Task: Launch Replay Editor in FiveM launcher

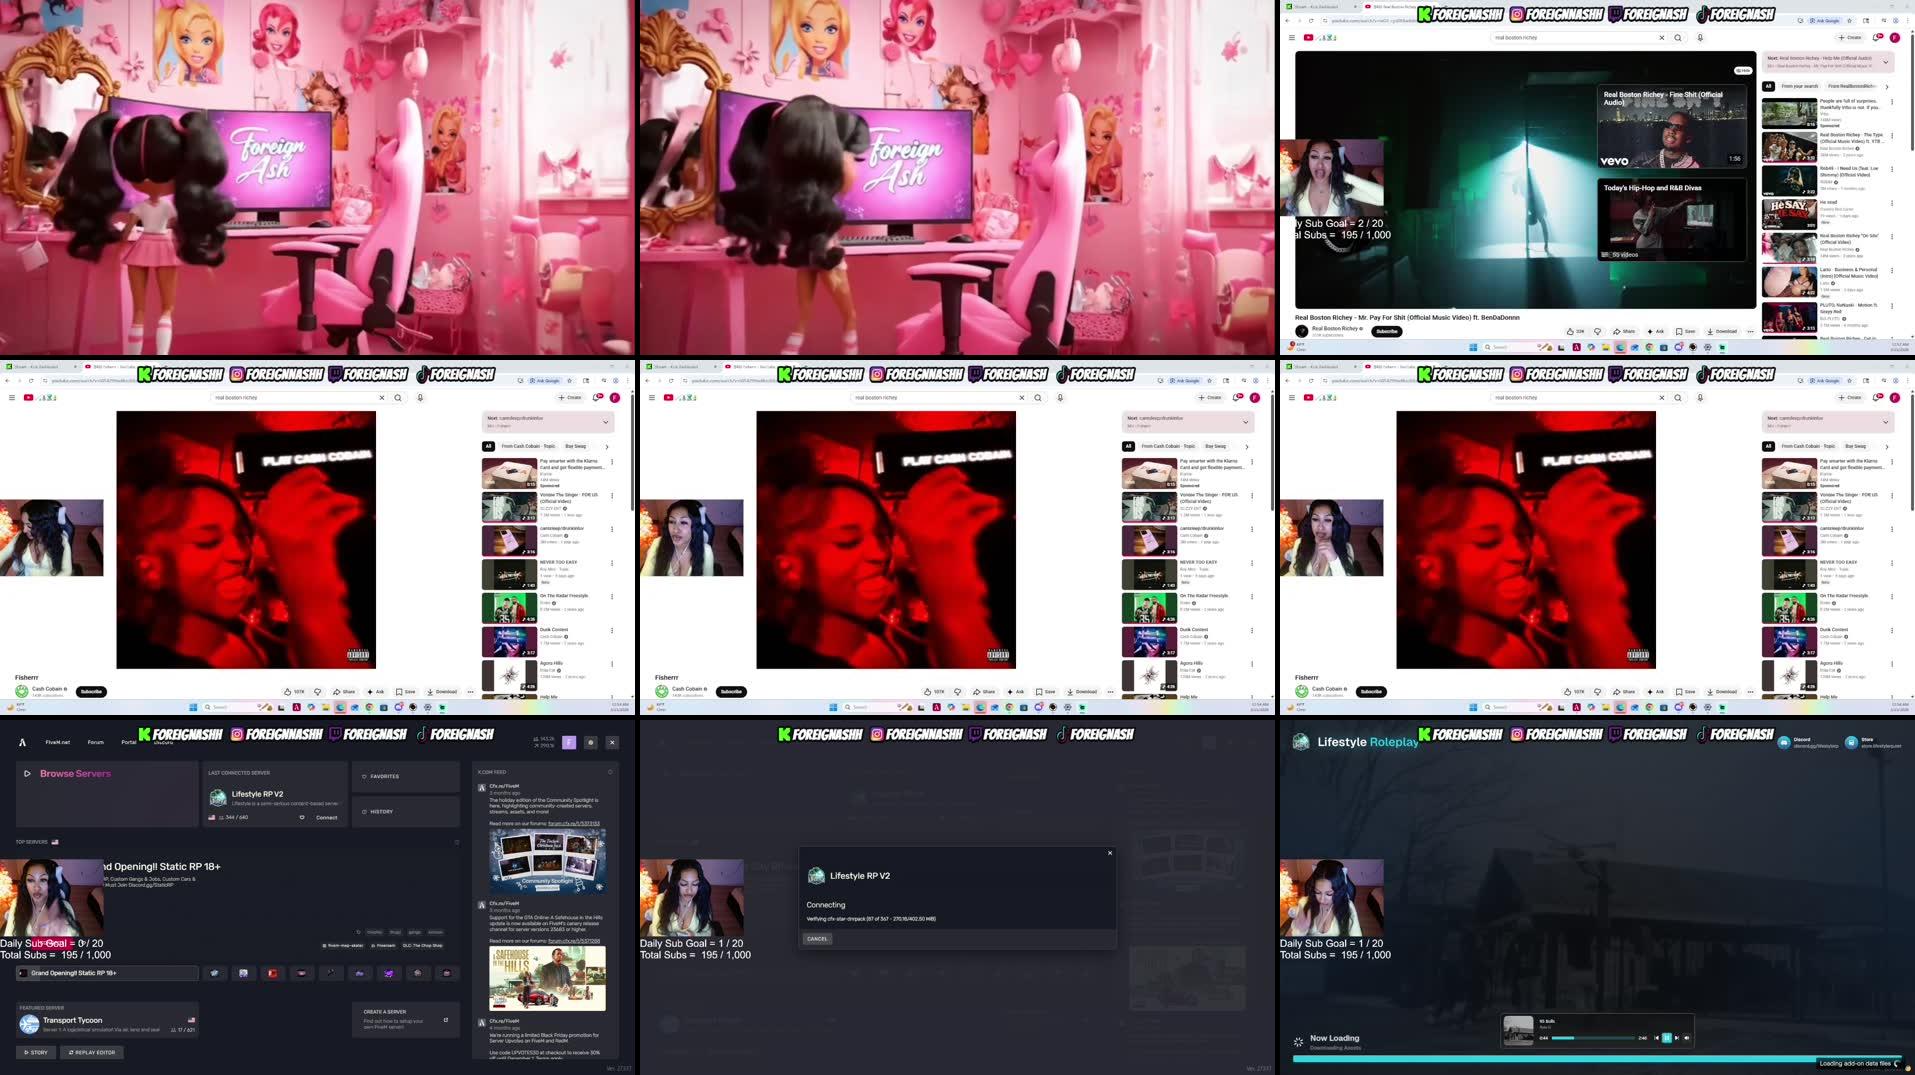Action: point(92,1052)
